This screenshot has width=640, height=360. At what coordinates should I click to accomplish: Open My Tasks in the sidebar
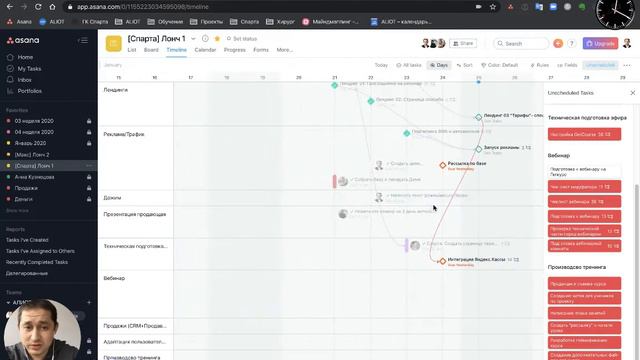[x=29, y=69]
